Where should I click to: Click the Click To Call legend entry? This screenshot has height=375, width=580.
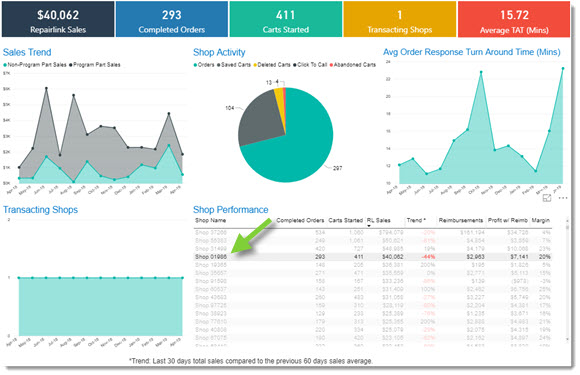tap(310, 65)
